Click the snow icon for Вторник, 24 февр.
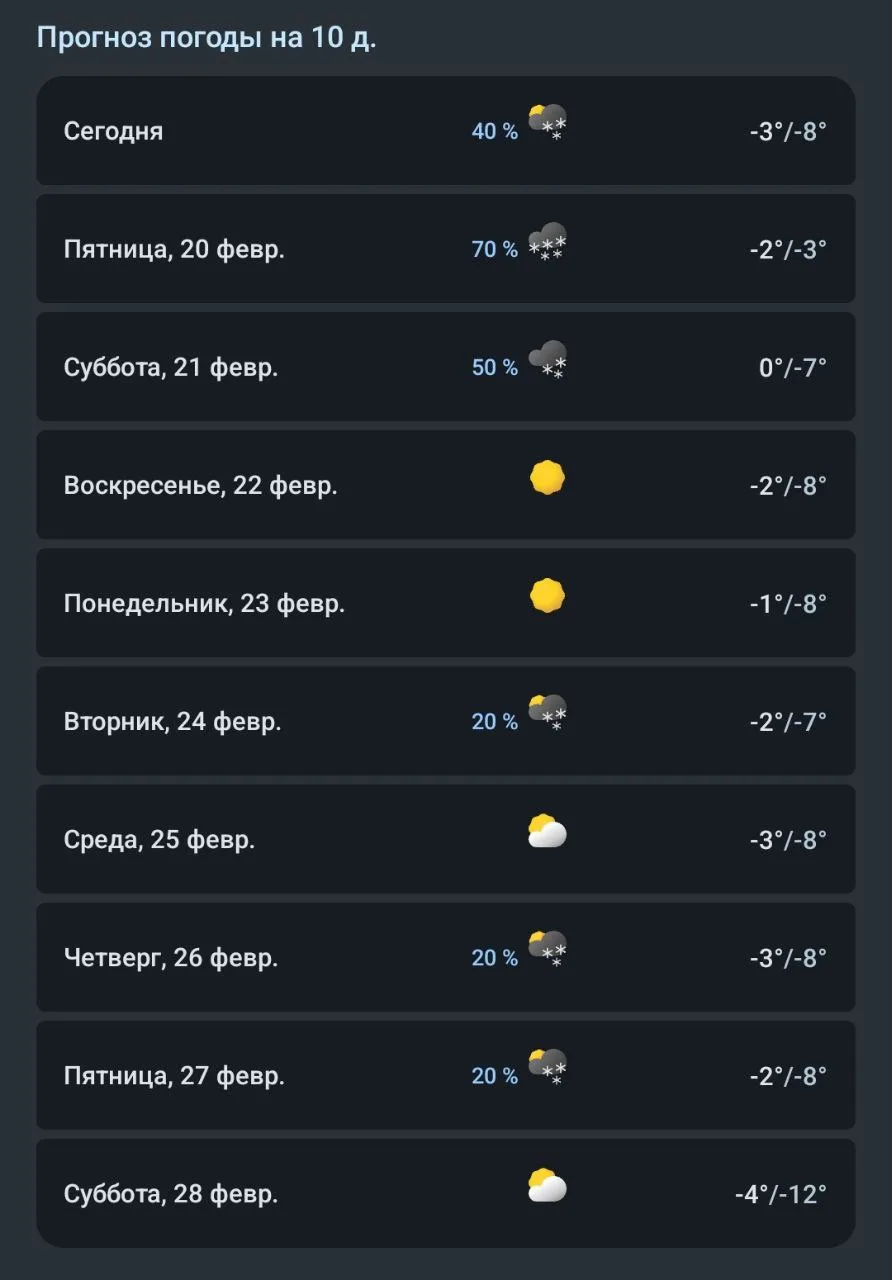Viewport: 892px width, 1280px height. pyautogui.click(x=547, y=713)
